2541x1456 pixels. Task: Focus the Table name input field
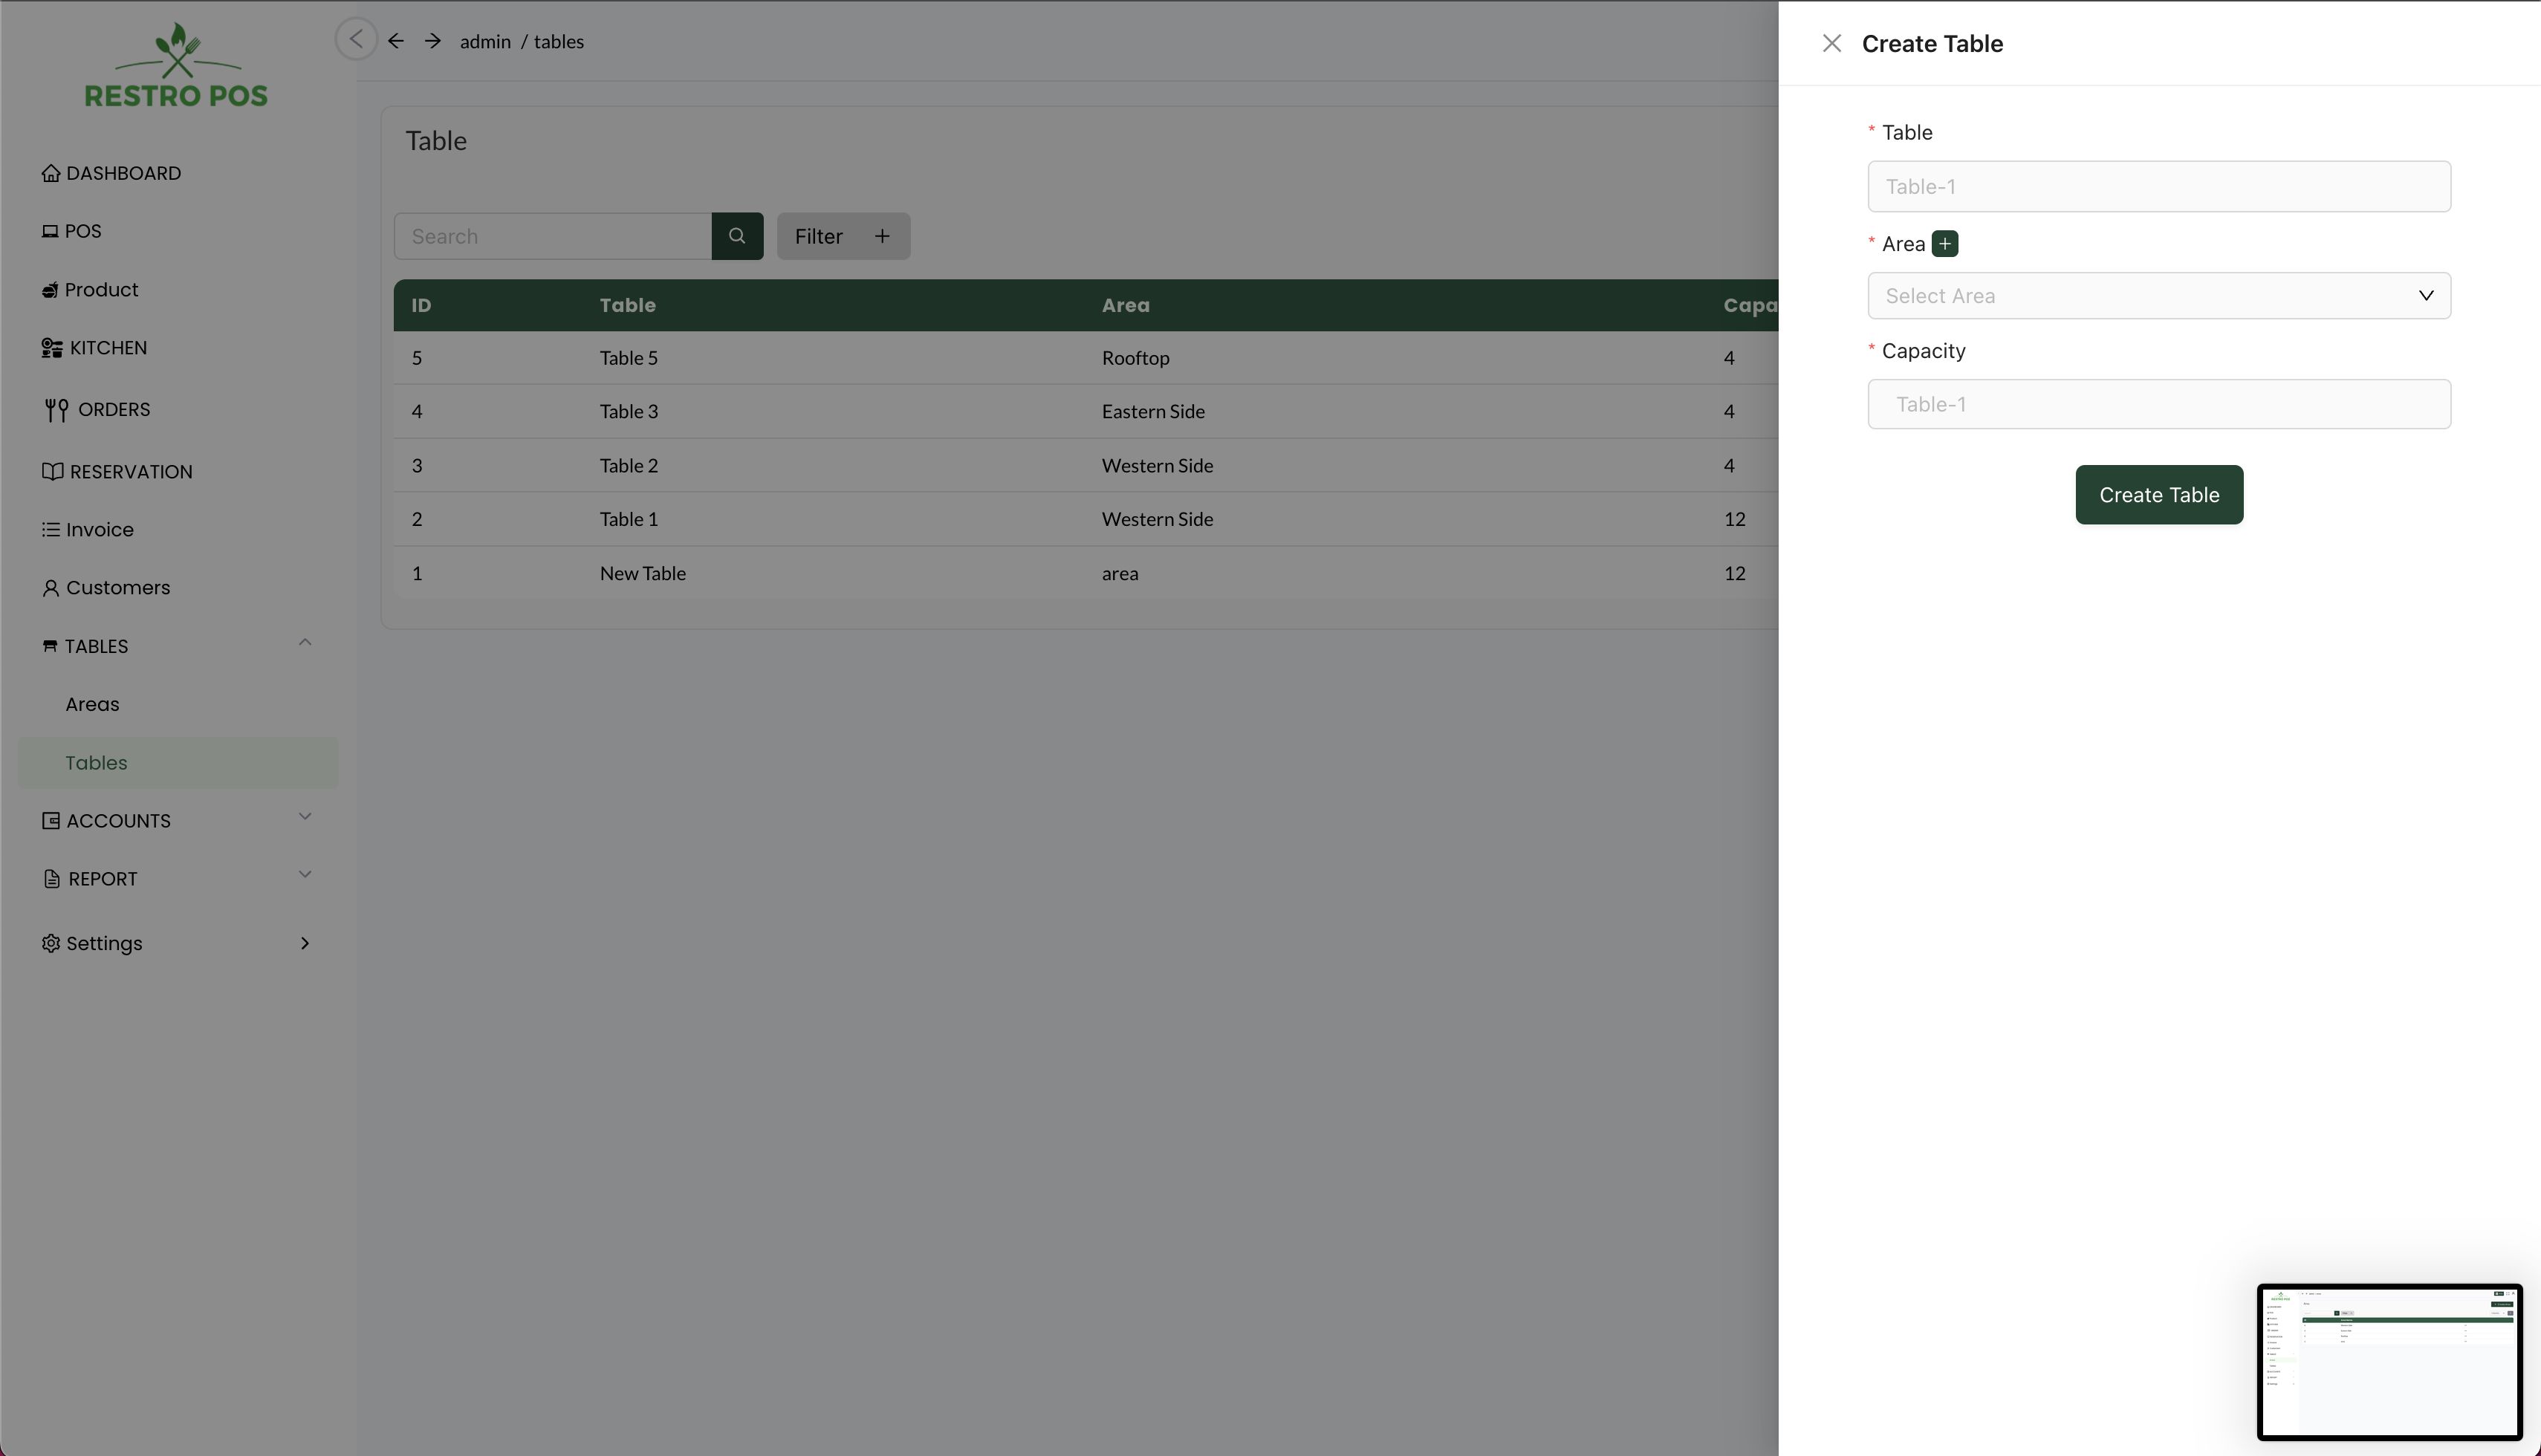click(x=2158, y=187)
